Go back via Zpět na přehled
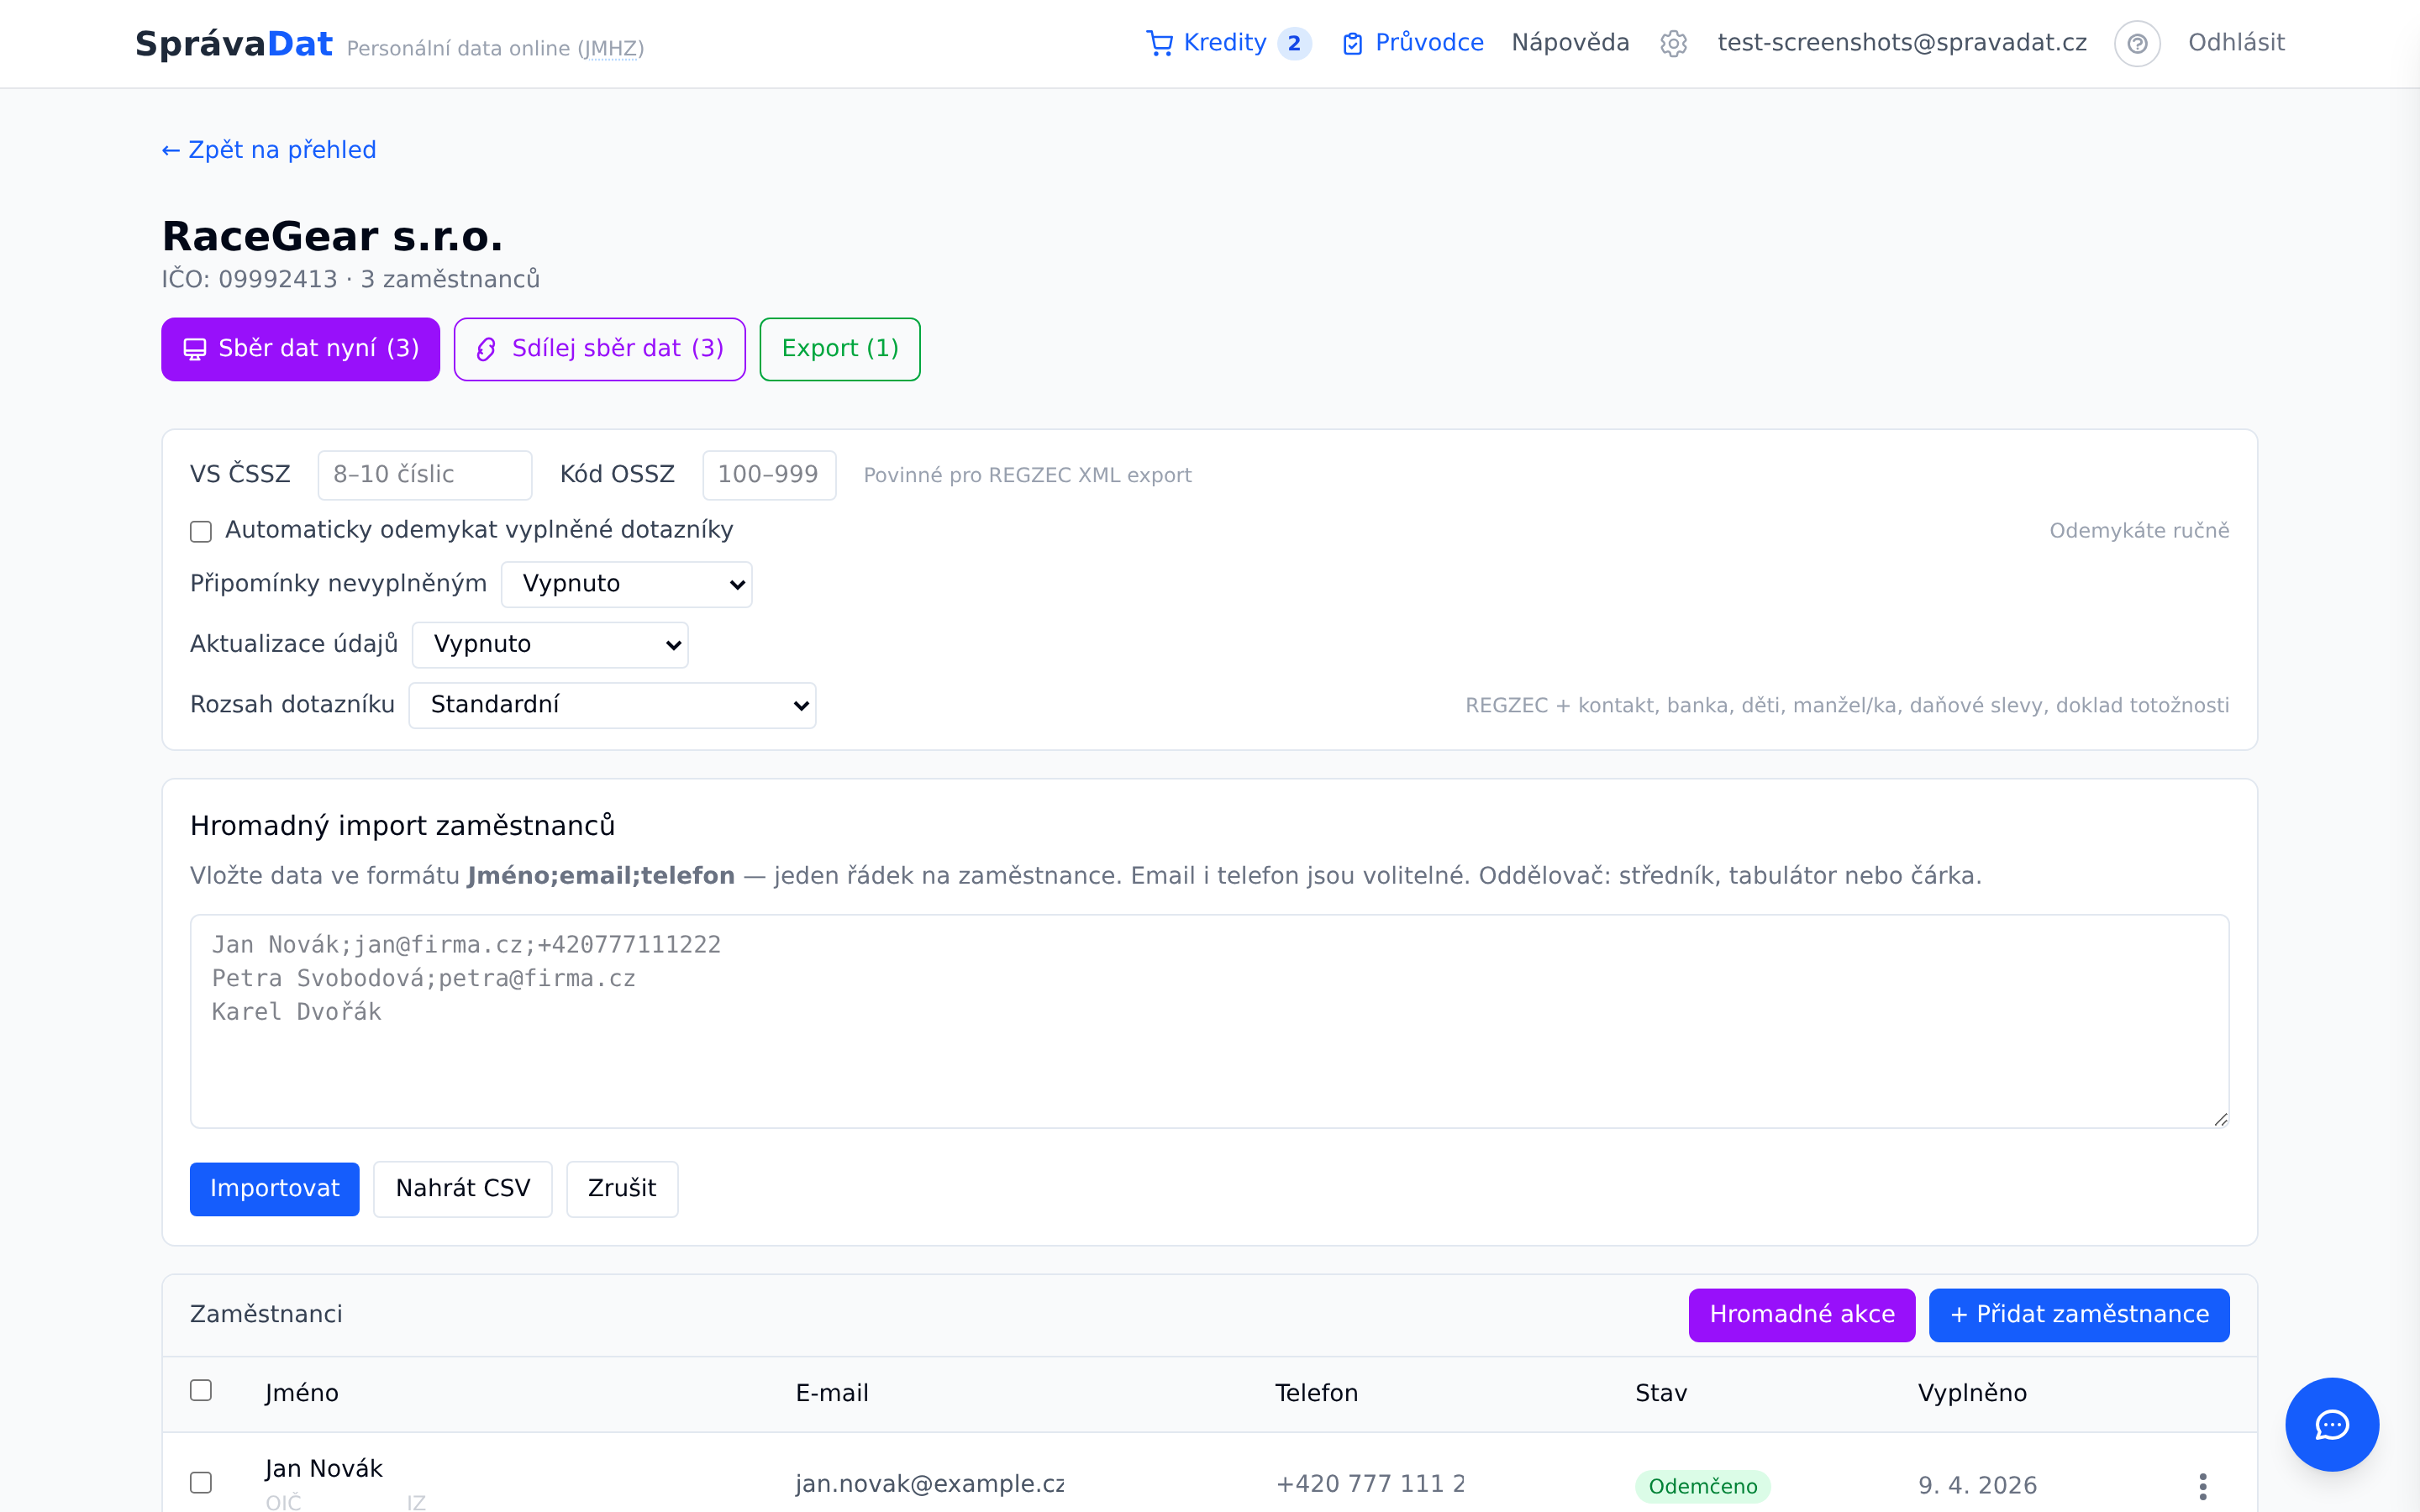This screenshot has height=1512, width=2420. click(x=269, y=150)
